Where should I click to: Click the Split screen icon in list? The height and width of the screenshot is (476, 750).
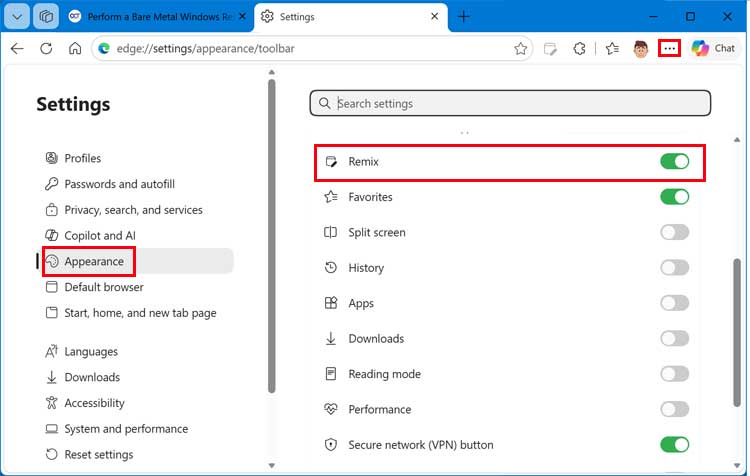pyautogui.click(x=331, y=232)
